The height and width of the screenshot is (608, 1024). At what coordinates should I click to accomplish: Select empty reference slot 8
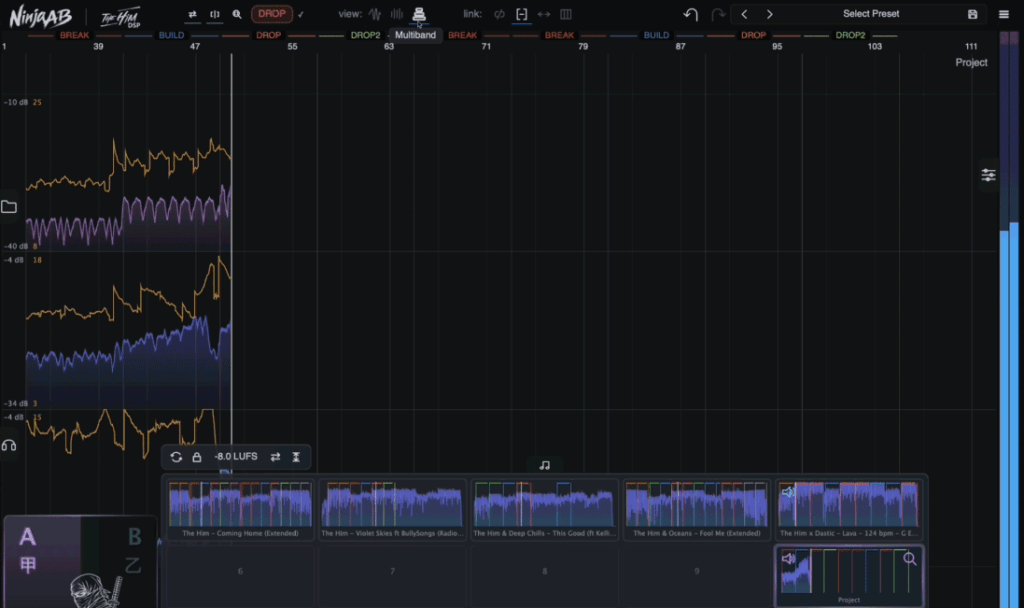point(544,571)
